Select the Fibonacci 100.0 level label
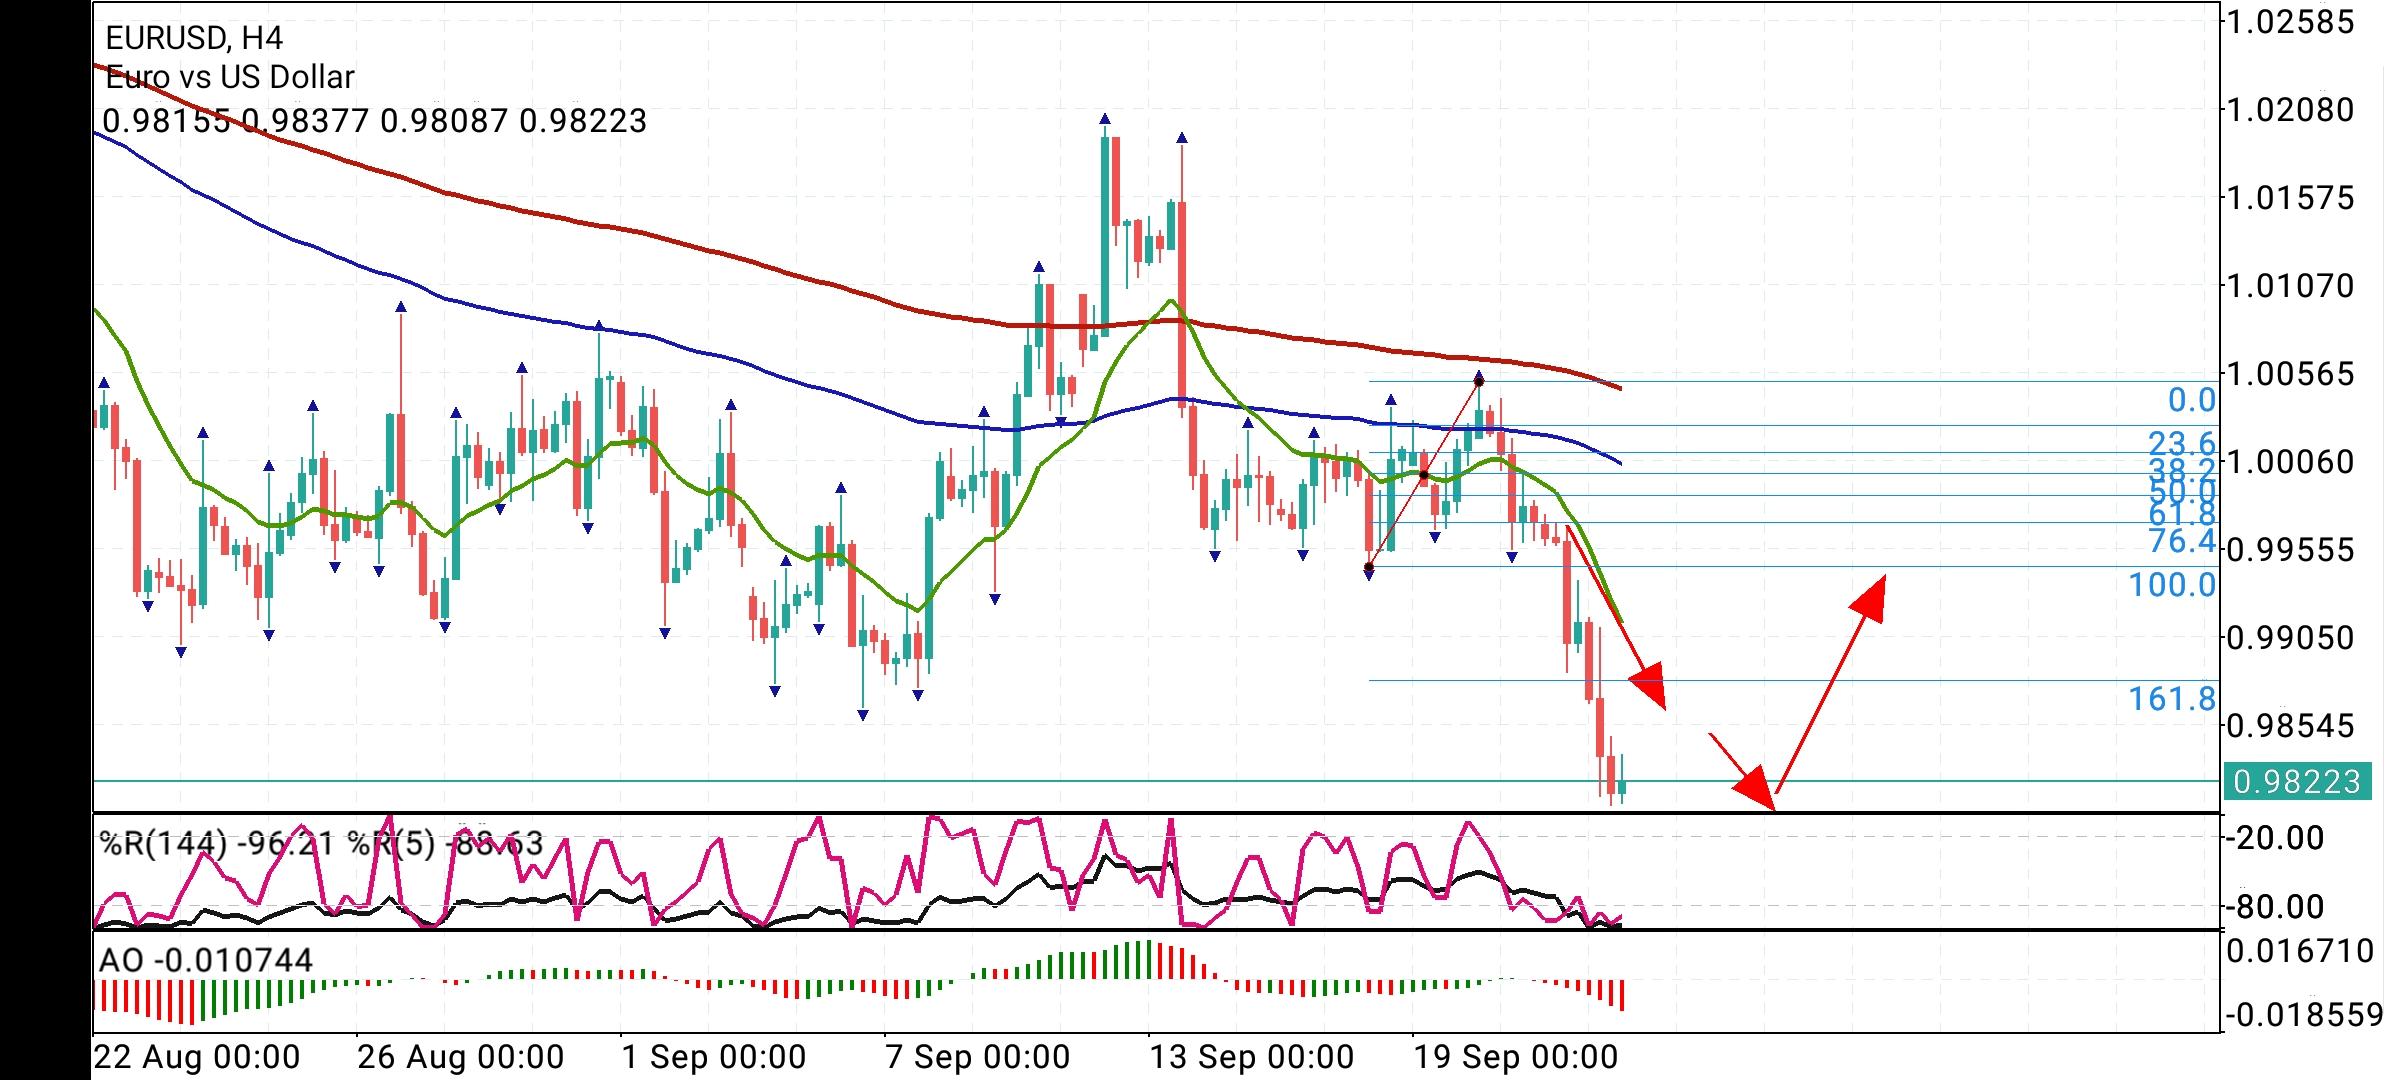Screen dimensions: 2400x1080 tap(2172, 584)
